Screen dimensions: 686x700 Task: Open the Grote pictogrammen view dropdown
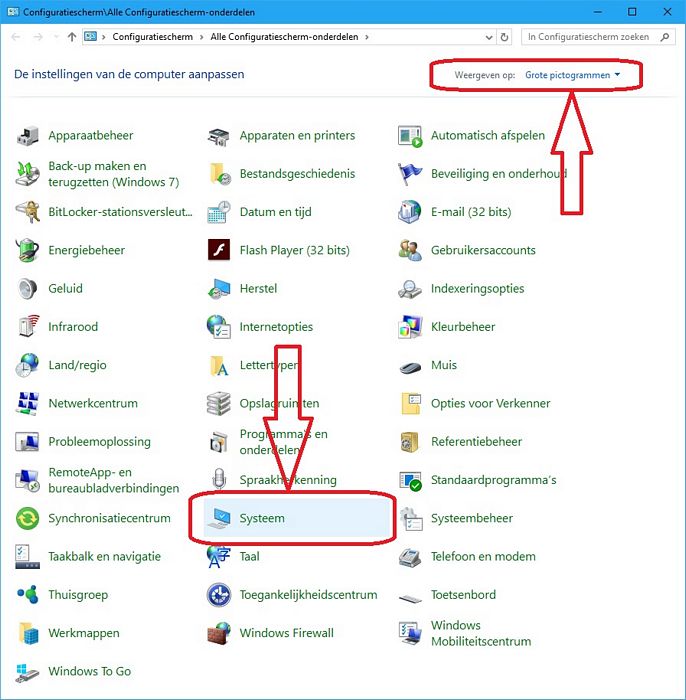tap(573, 75)
